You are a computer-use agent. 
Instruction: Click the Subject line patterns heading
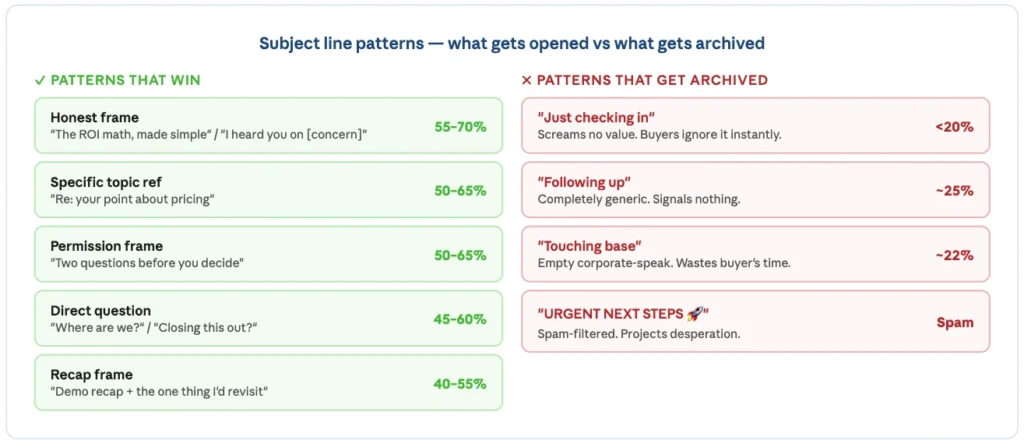(x=512, y=44)
